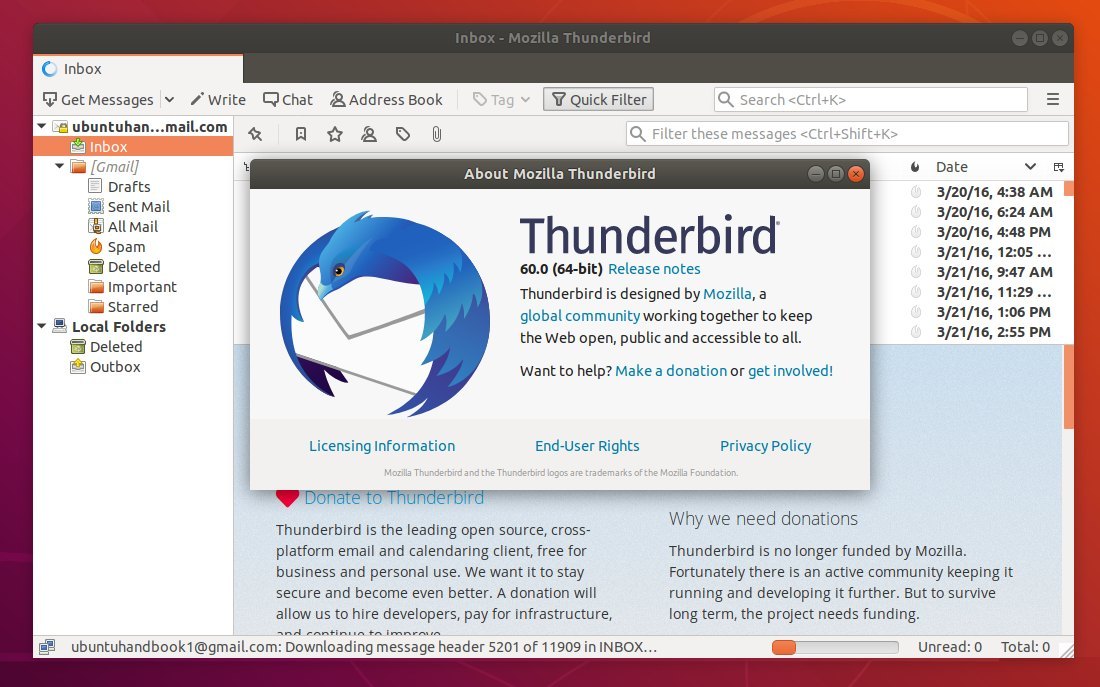Select the Inbox folder

click(133, 146)
